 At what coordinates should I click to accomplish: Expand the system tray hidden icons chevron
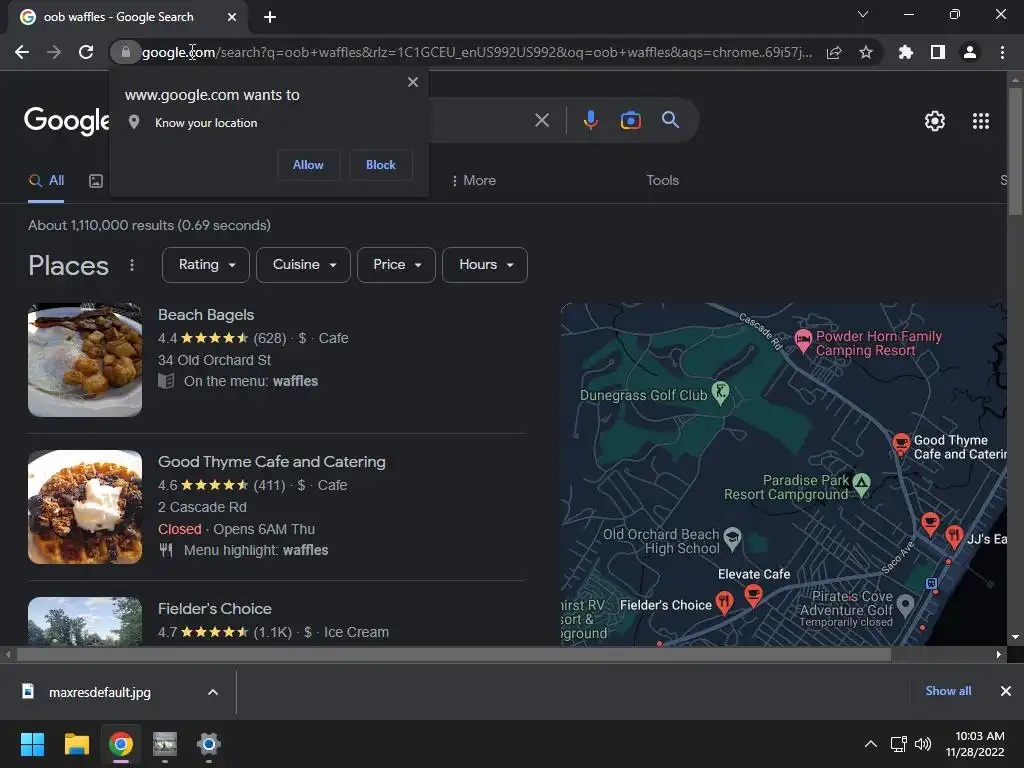[871, 744]
